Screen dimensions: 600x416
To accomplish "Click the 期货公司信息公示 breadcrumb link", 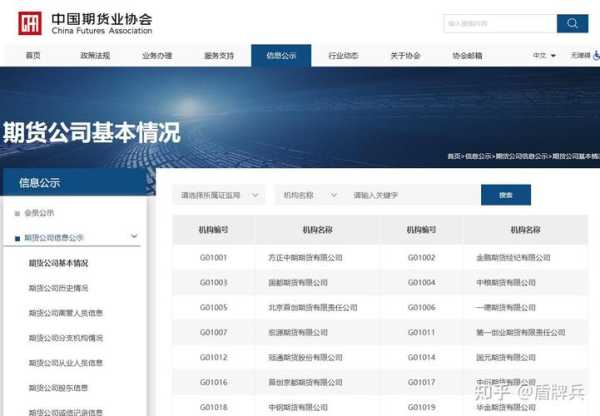I will (x=522, y=156).
